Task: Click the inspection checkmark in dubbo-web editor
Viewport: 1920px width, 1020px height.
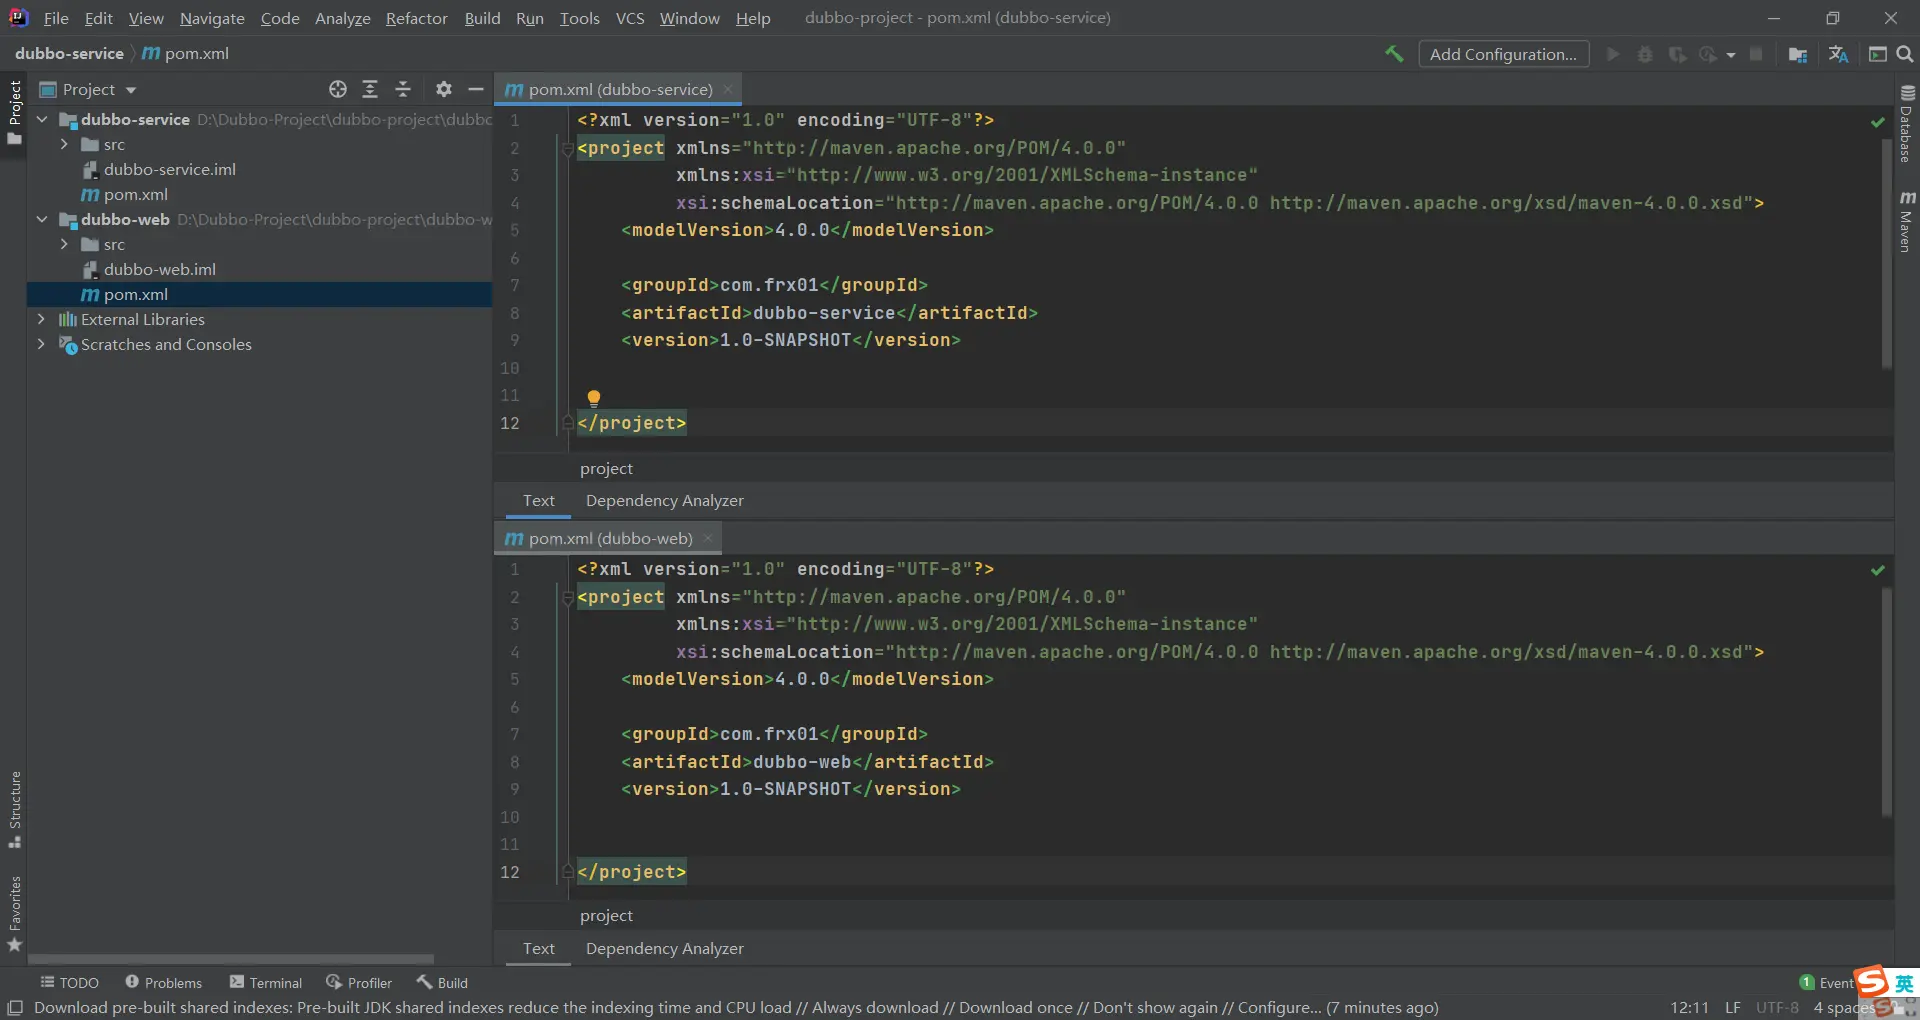Action: click(x=1878, y=570)
